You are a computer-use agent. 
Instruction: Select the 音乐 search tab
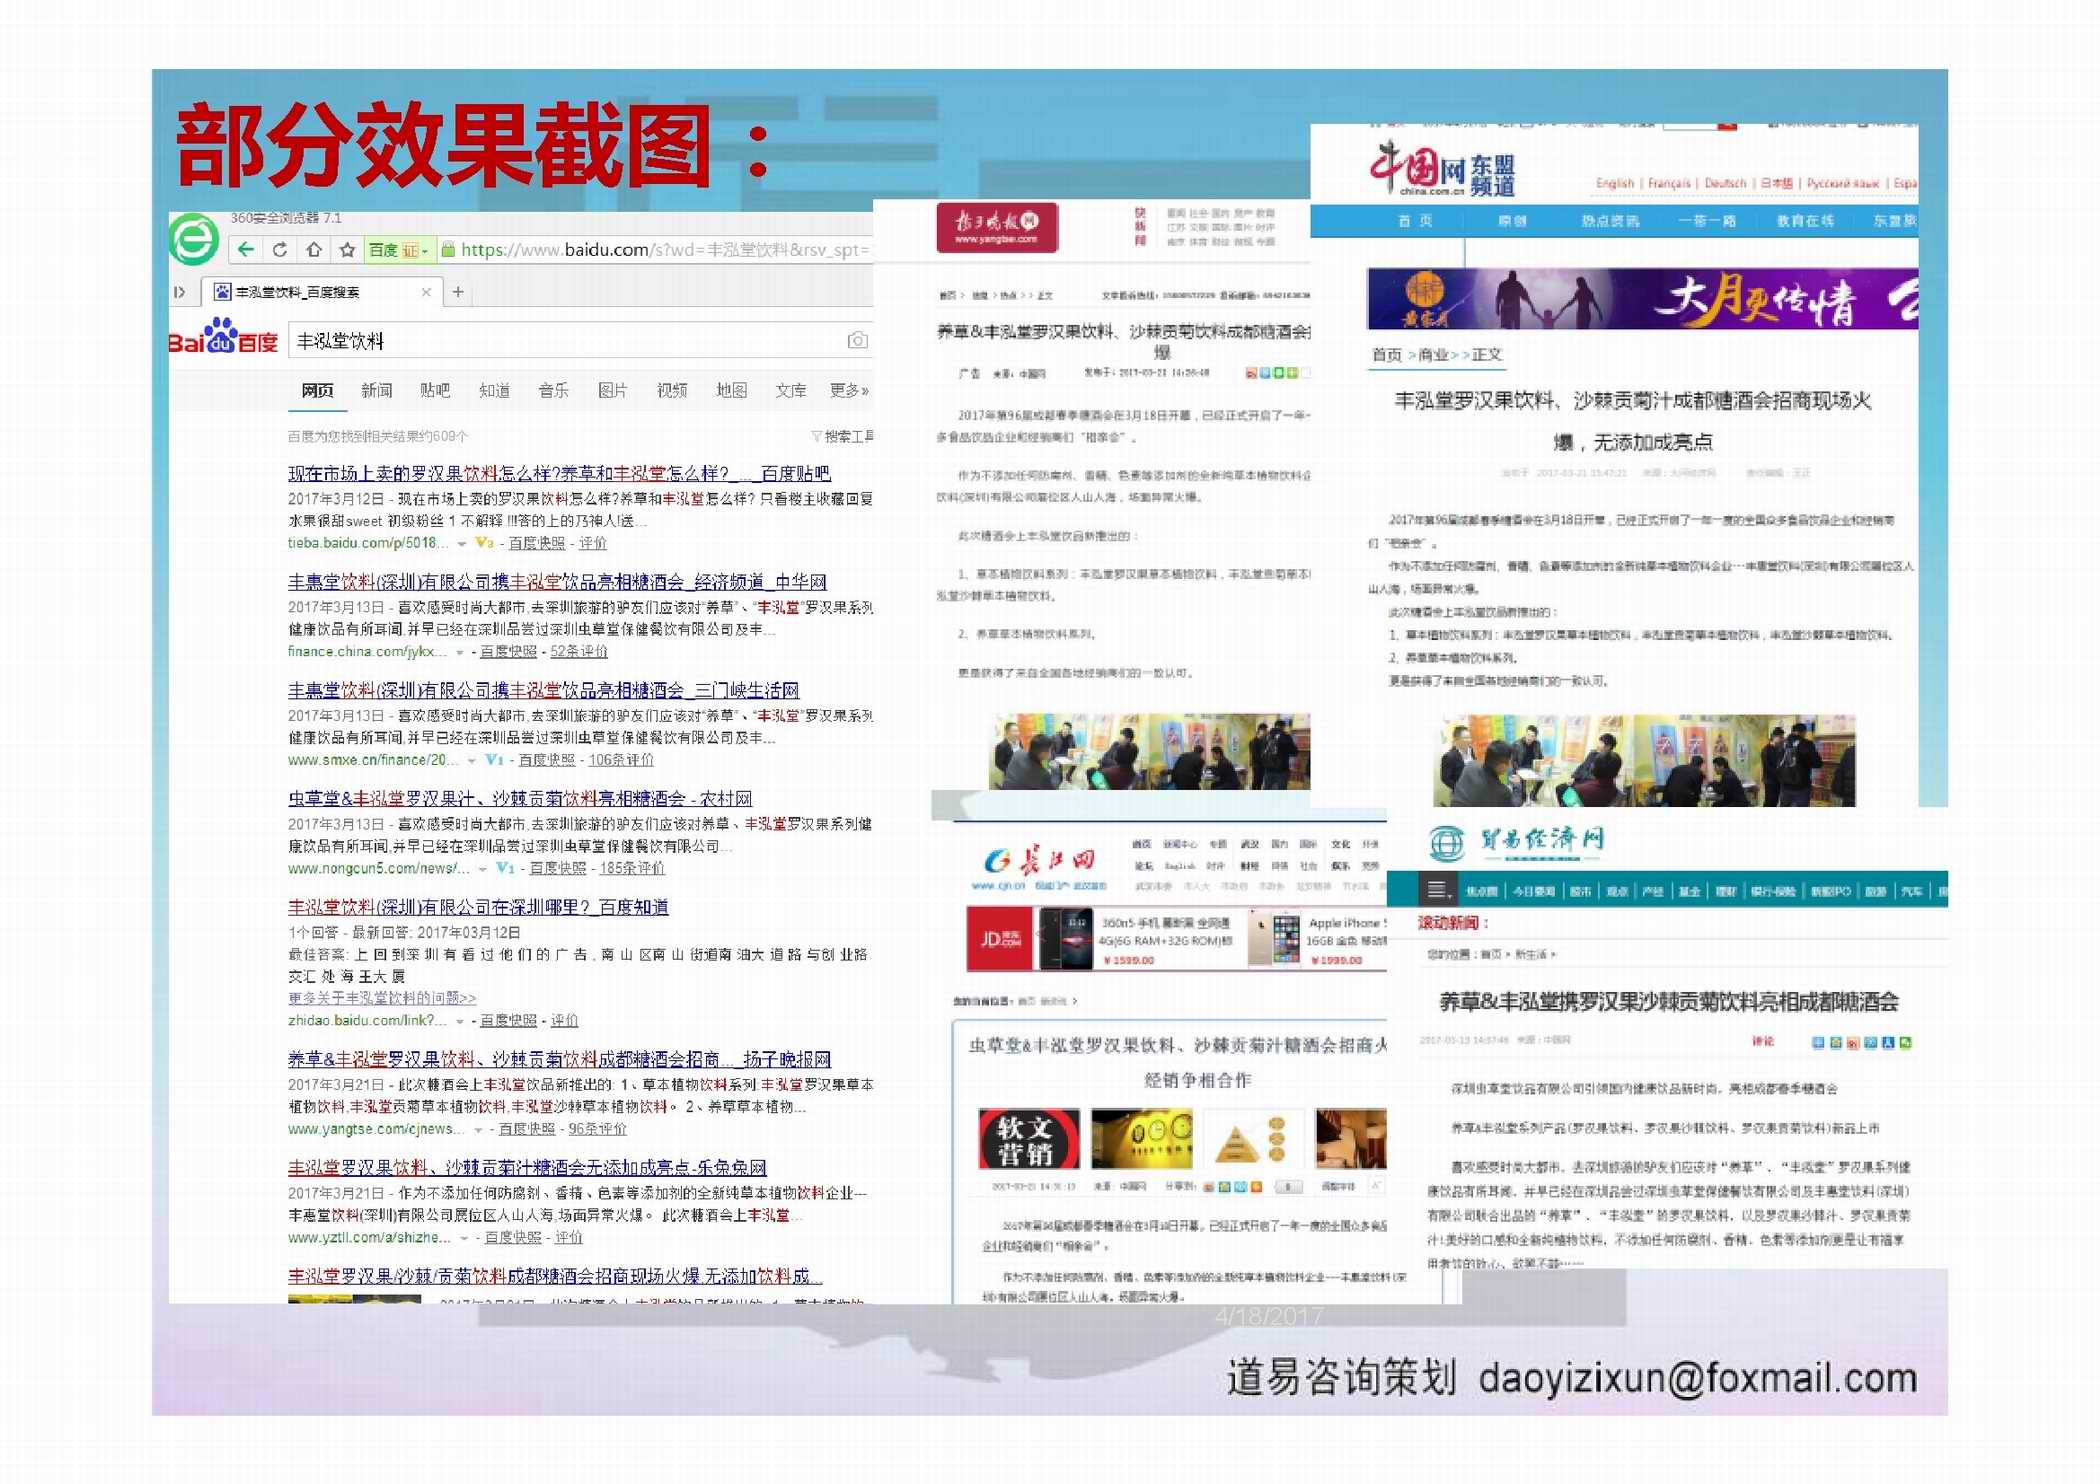[x=554, y=391]
